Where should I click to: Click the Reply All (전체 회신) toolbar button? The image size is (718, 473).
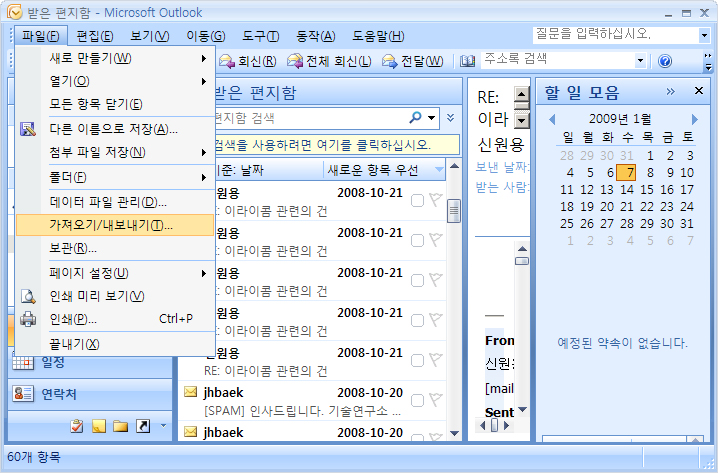tap(329, 61)
